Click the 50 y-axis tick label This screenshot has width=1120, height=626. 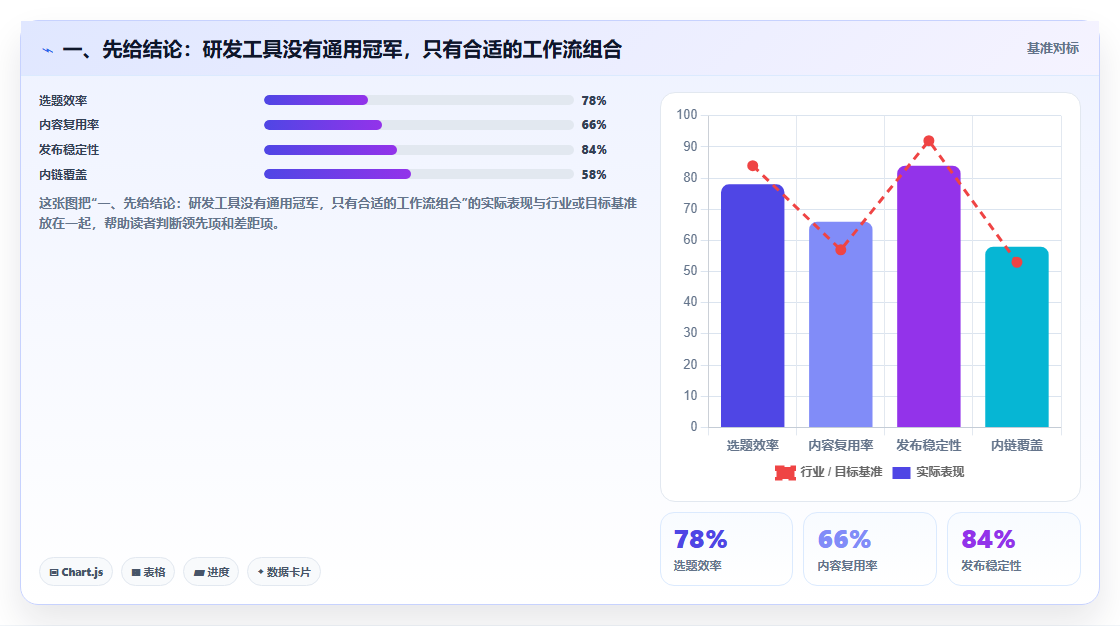pos(690,271)
